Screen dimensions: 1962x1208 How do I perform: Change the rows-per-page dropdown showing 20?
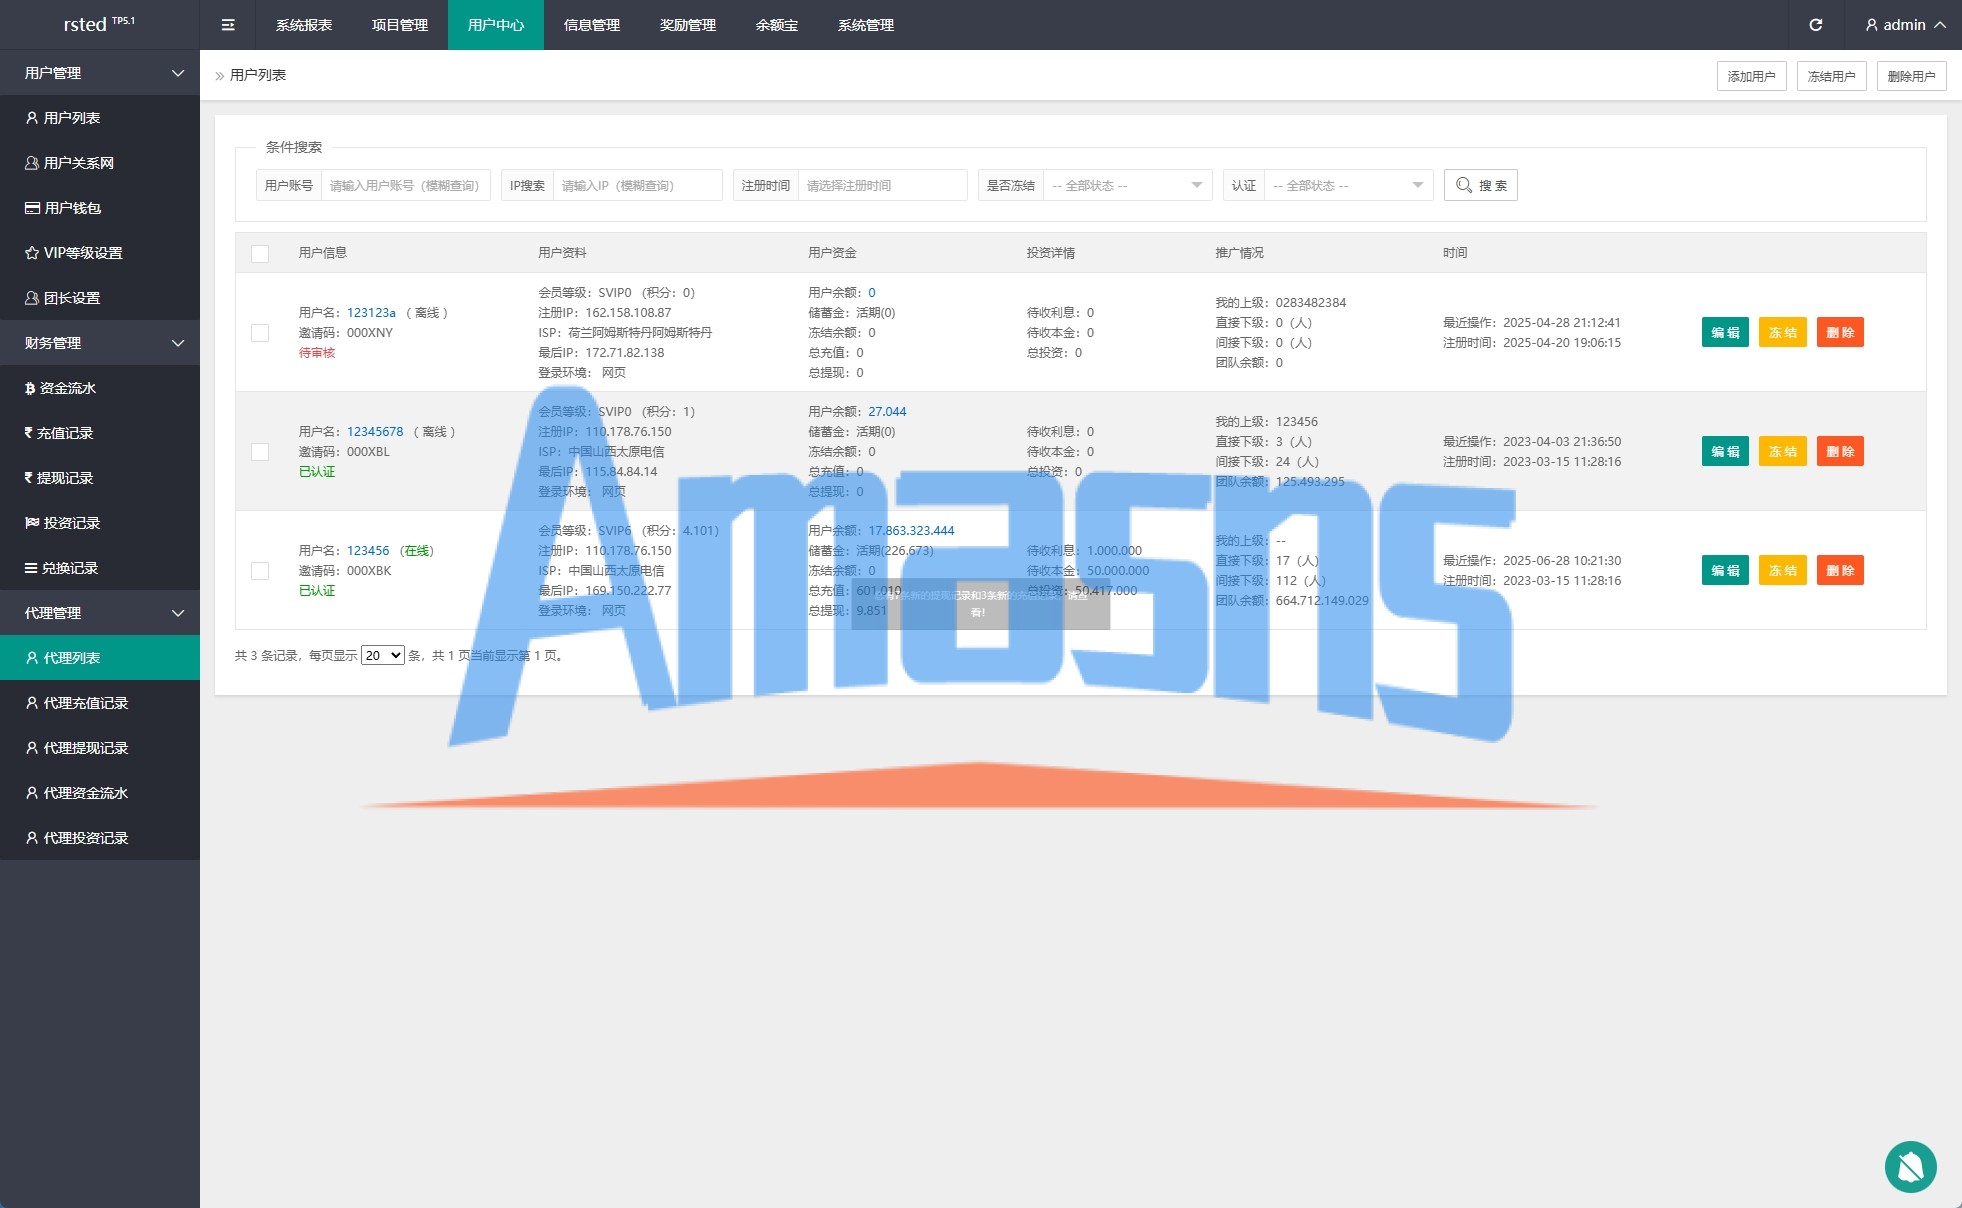[382, 656]
